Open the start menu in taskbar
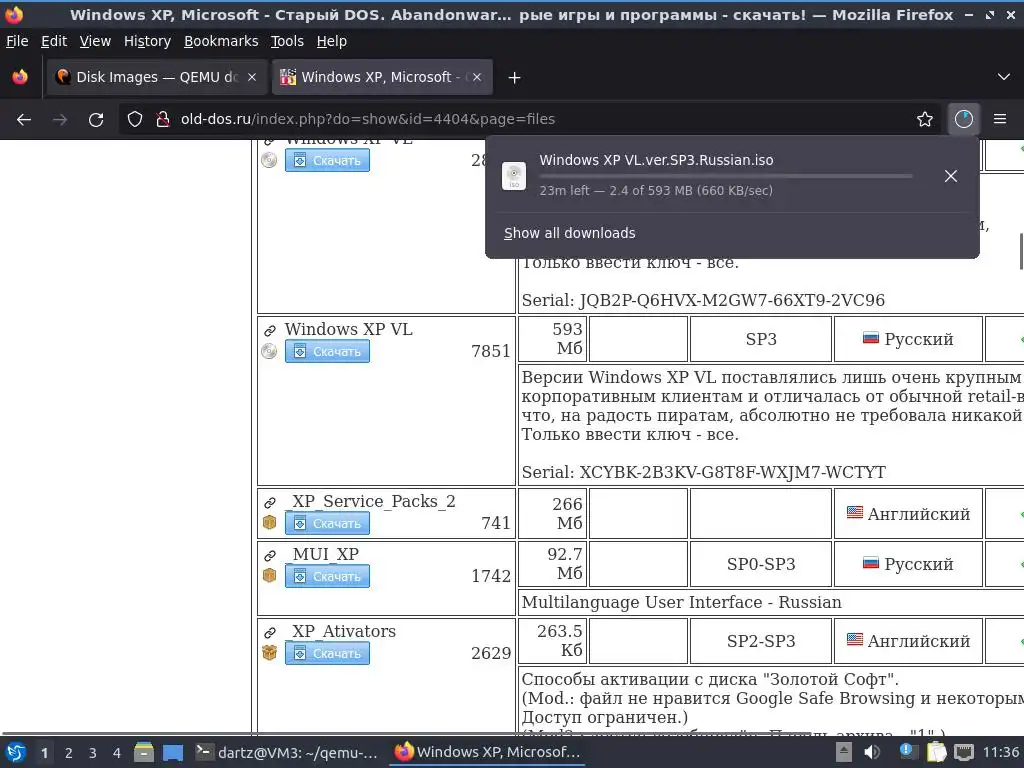This screenshot has width=1024, height=768. pyautogui.click(x=16, y=752)
